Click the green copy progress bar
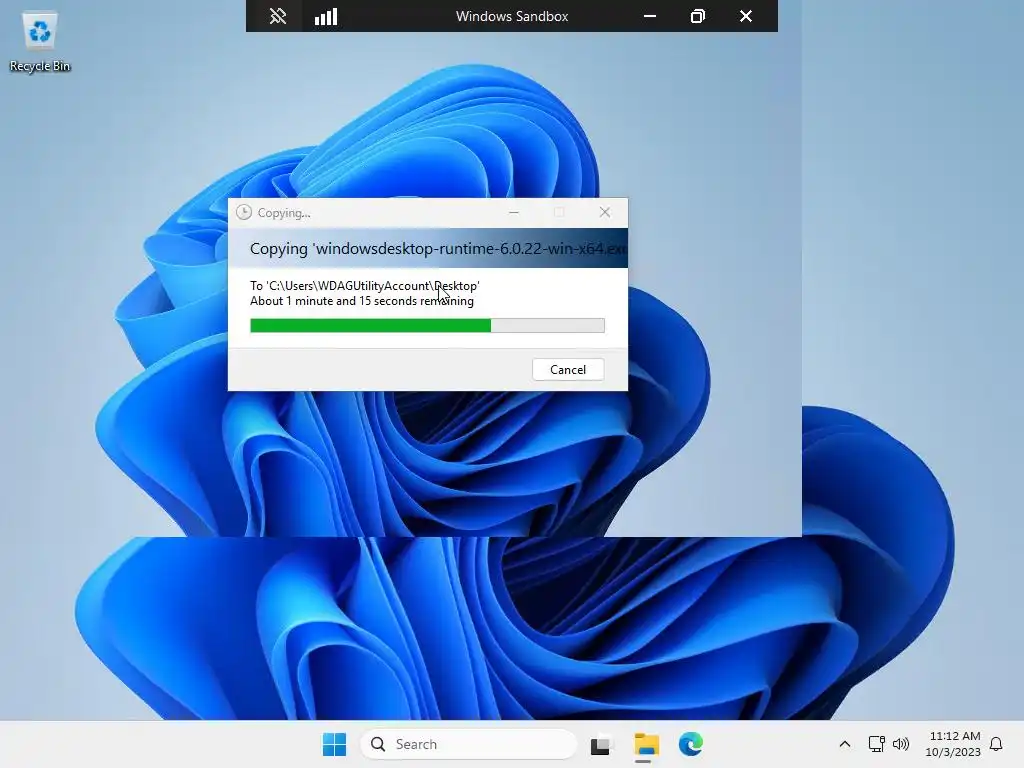The height and width of the screenshot is (768, 1024). click(427, 325)
